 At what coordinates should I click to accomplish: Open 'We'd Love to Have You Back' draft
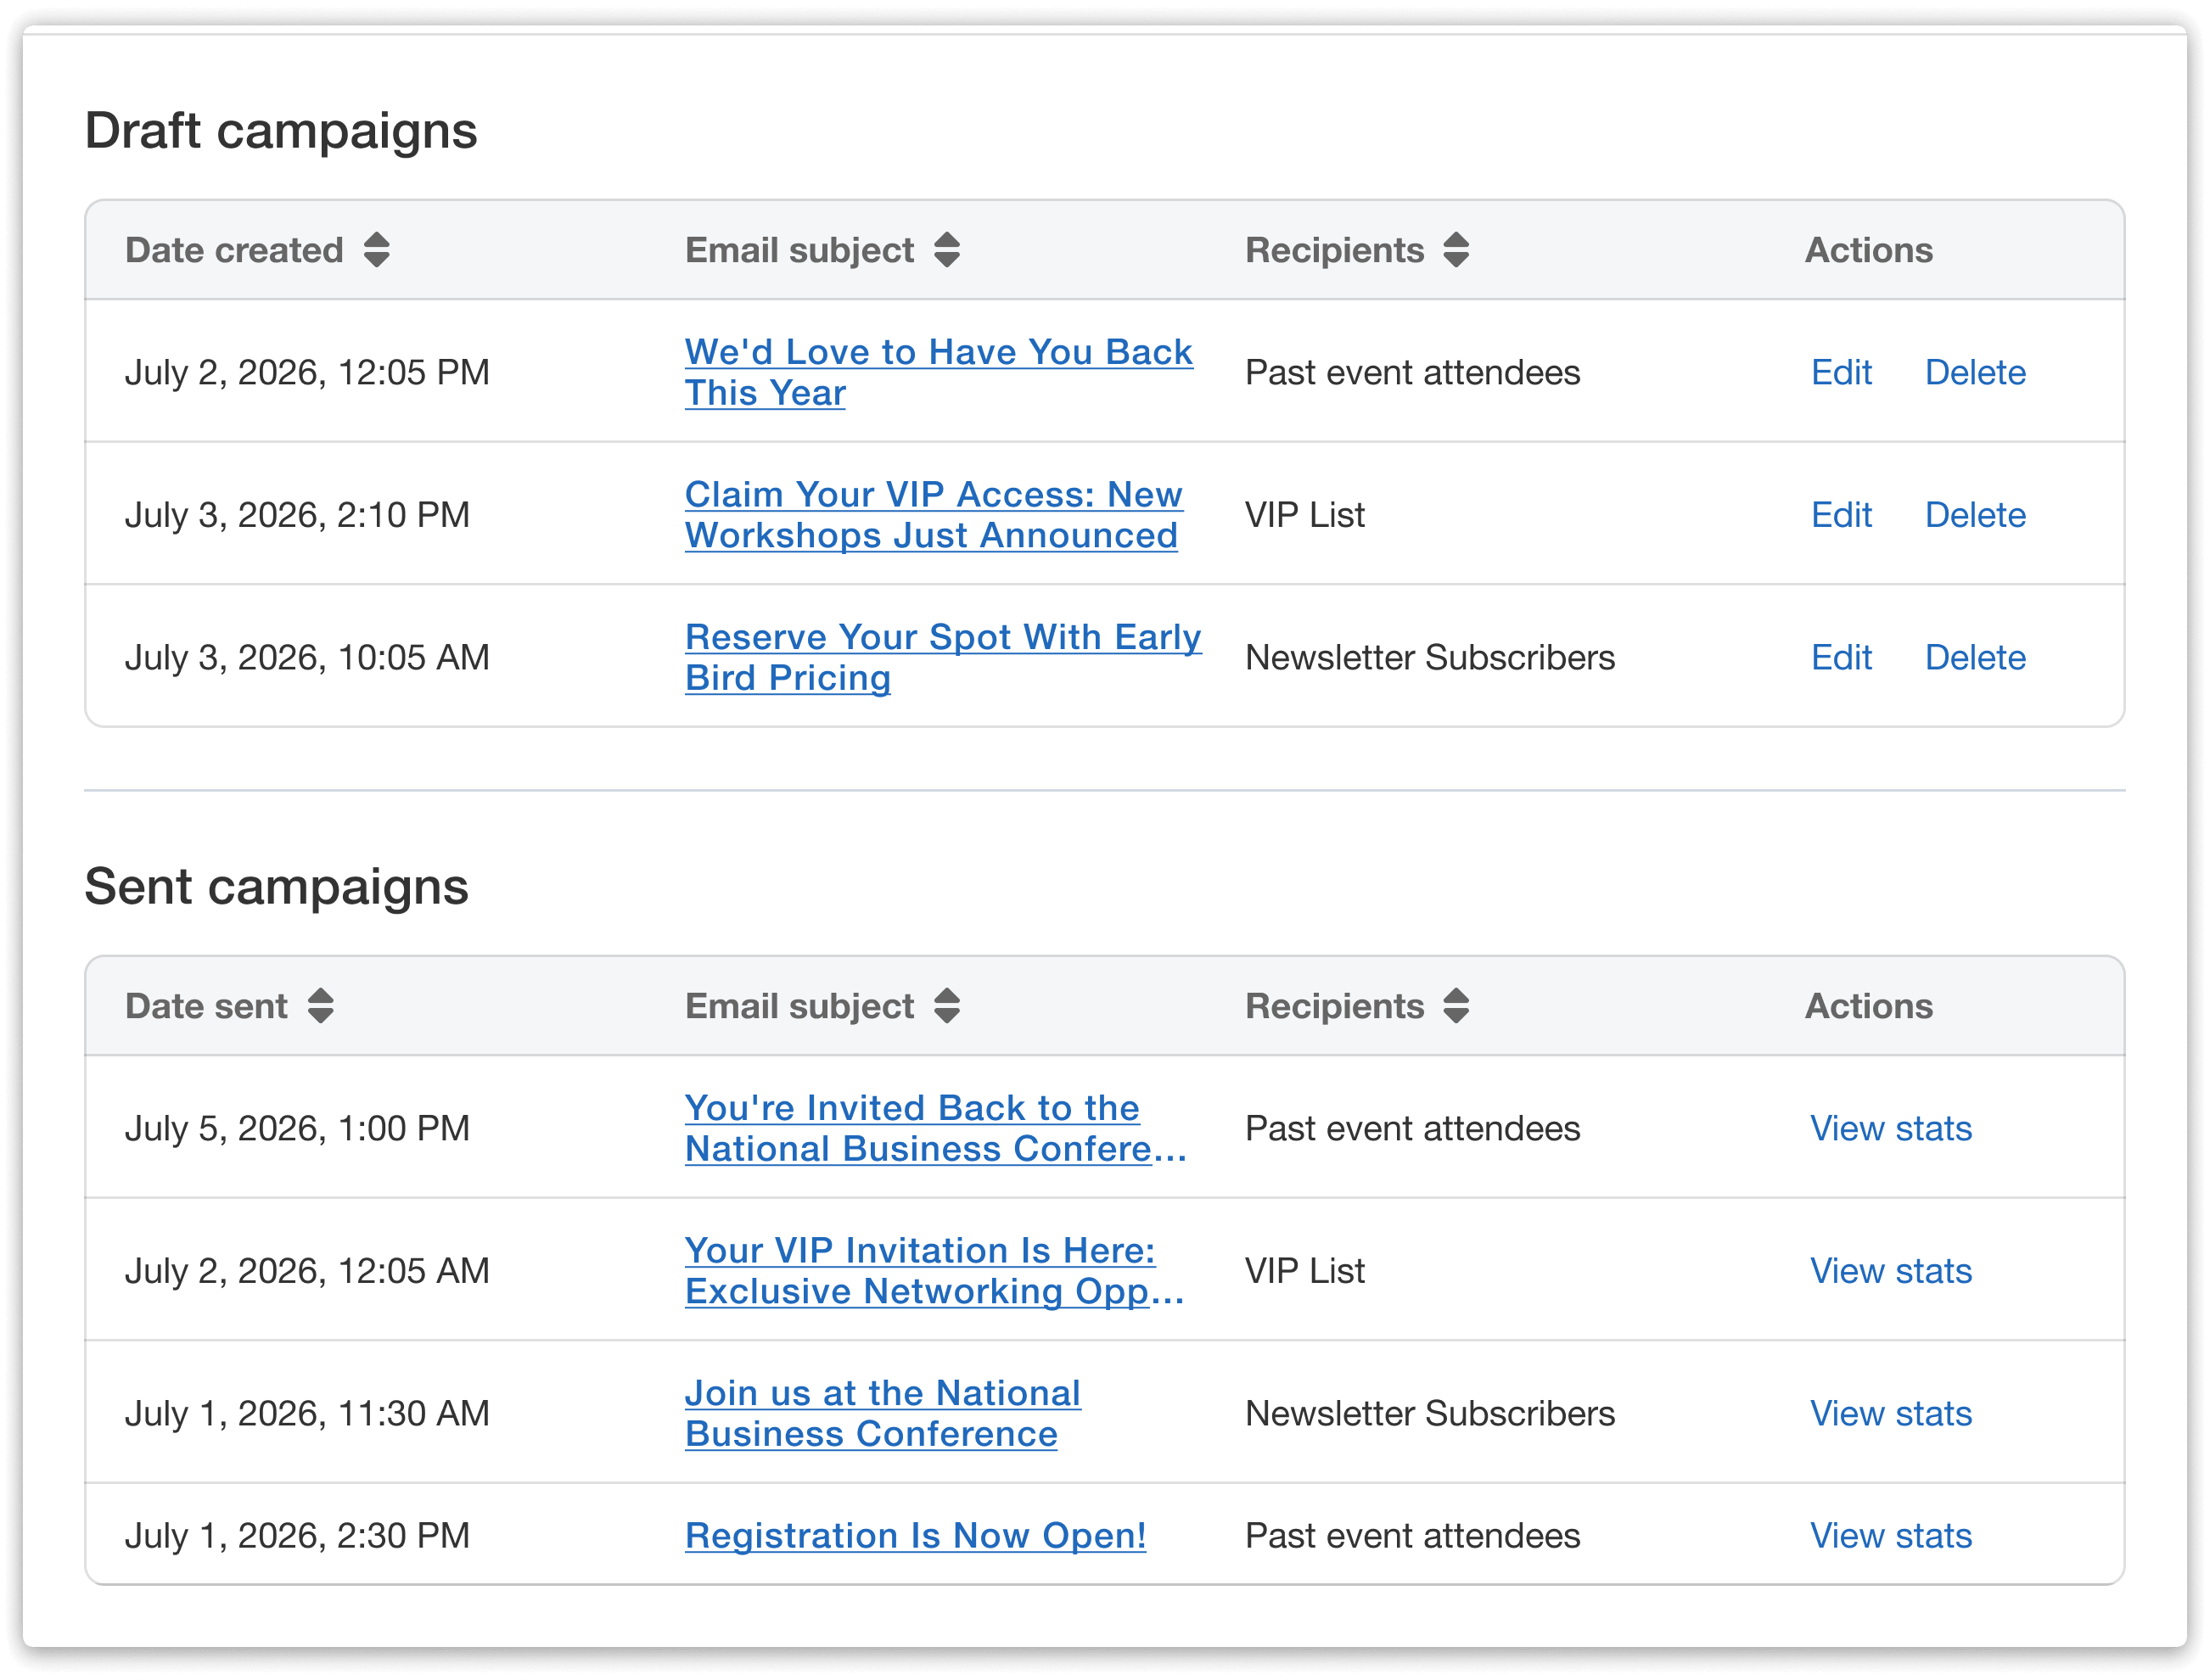[x=938, y=372]
